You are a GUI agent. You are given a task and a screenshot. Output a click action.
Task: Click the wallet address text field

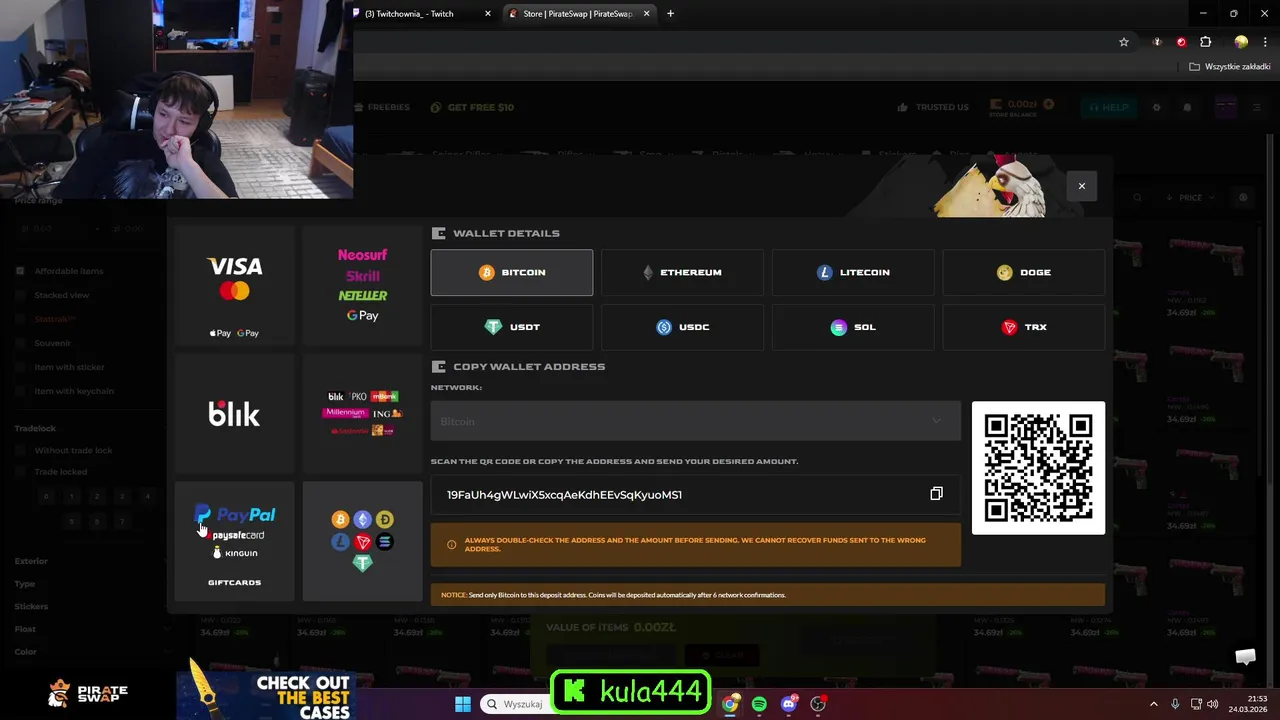click(696, 494)
